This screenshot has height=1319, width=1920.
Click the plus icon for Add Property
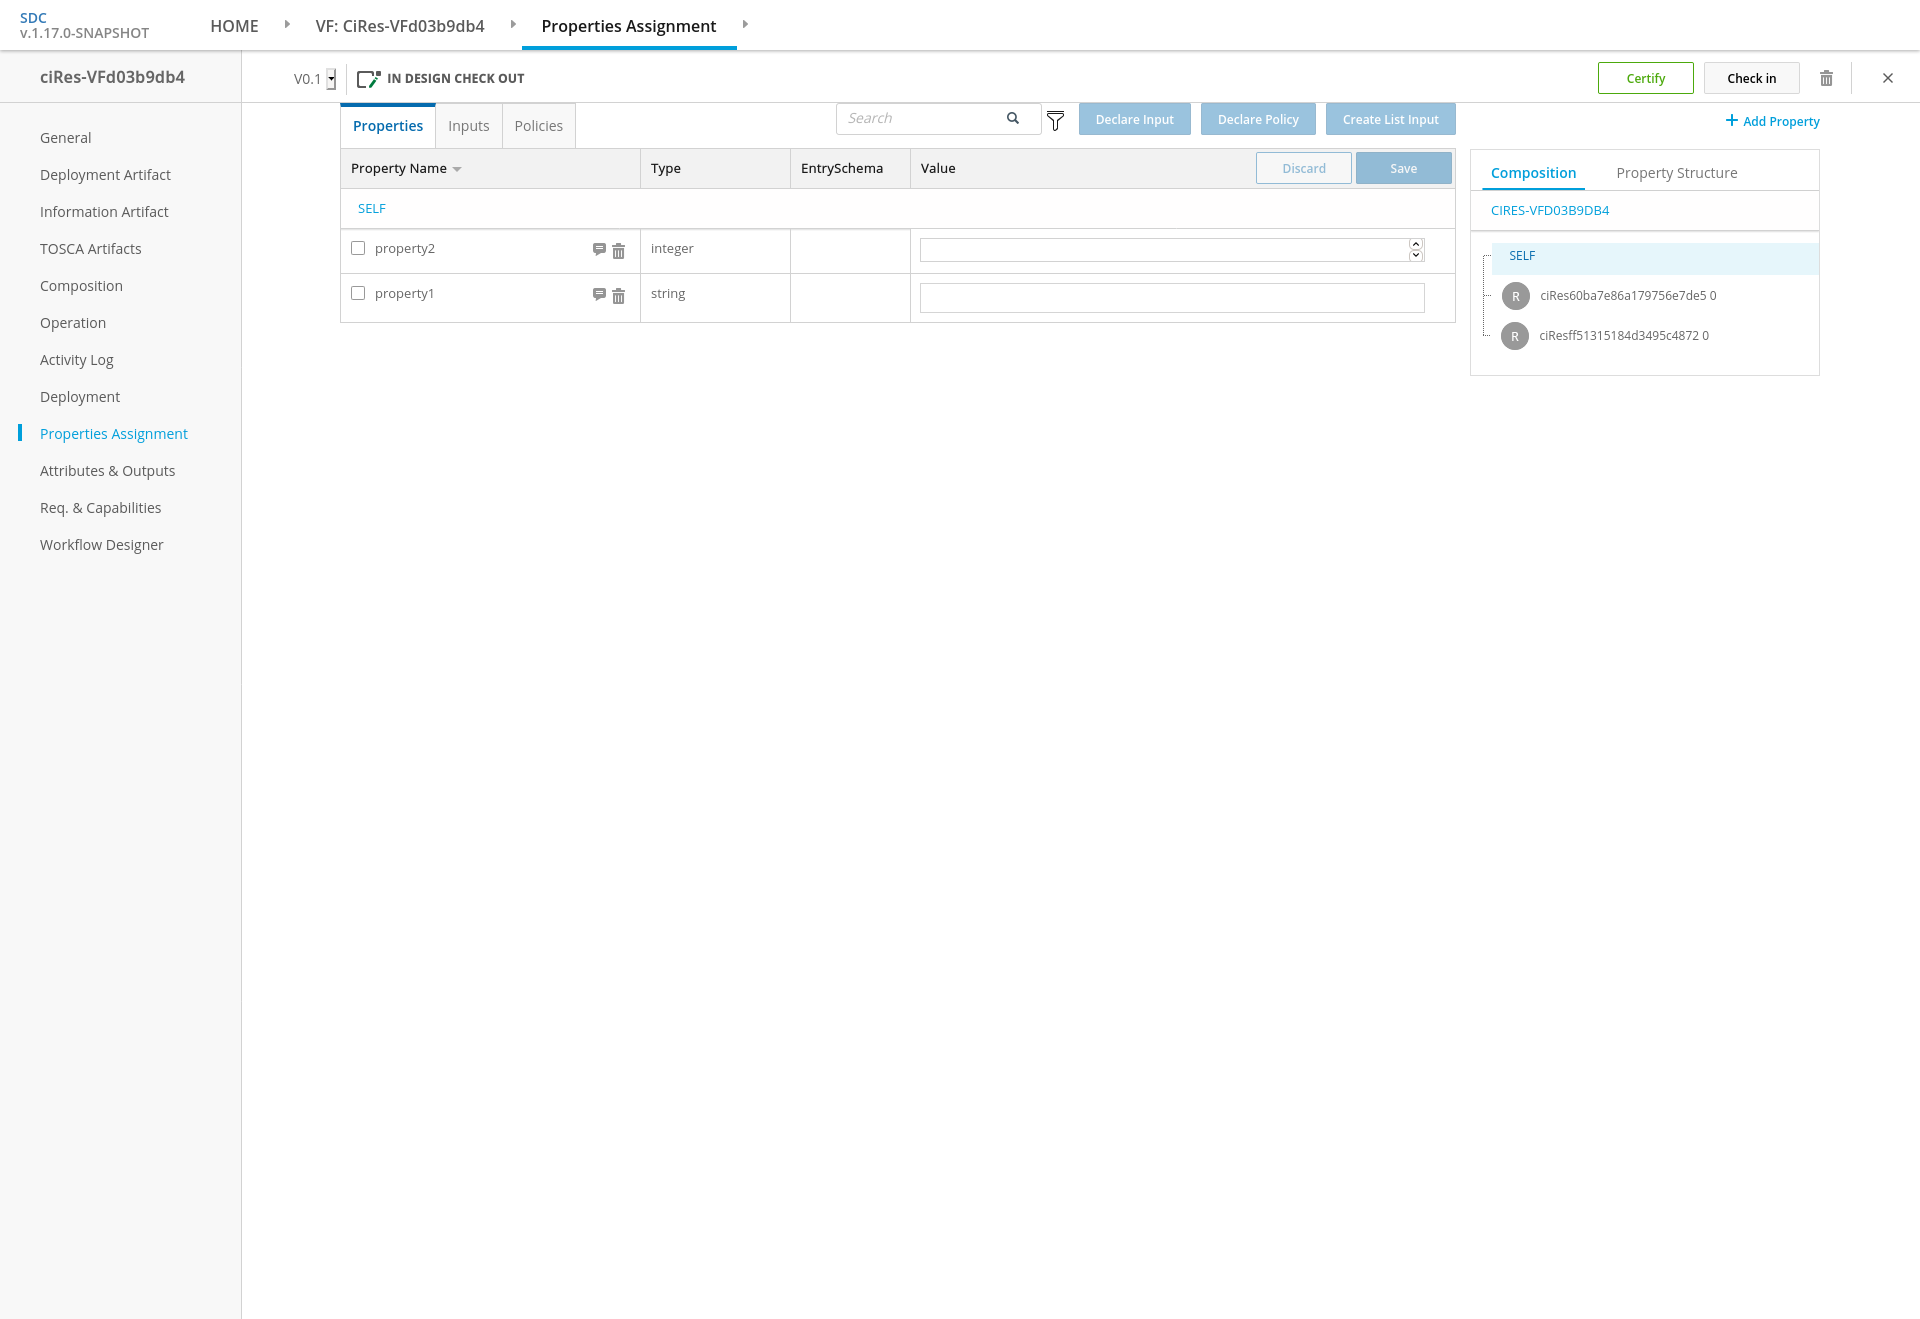(1731, 120)
